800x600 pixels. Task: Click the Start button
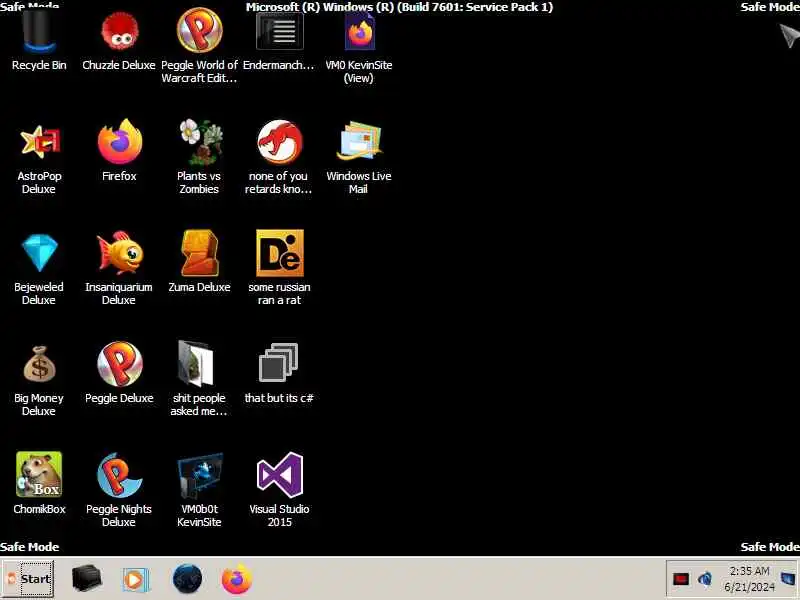(28, 579)
